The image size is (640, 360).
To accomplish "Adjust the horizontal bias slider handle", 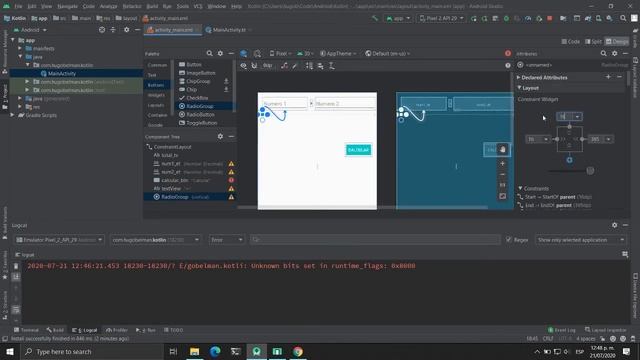I will 590,171.
